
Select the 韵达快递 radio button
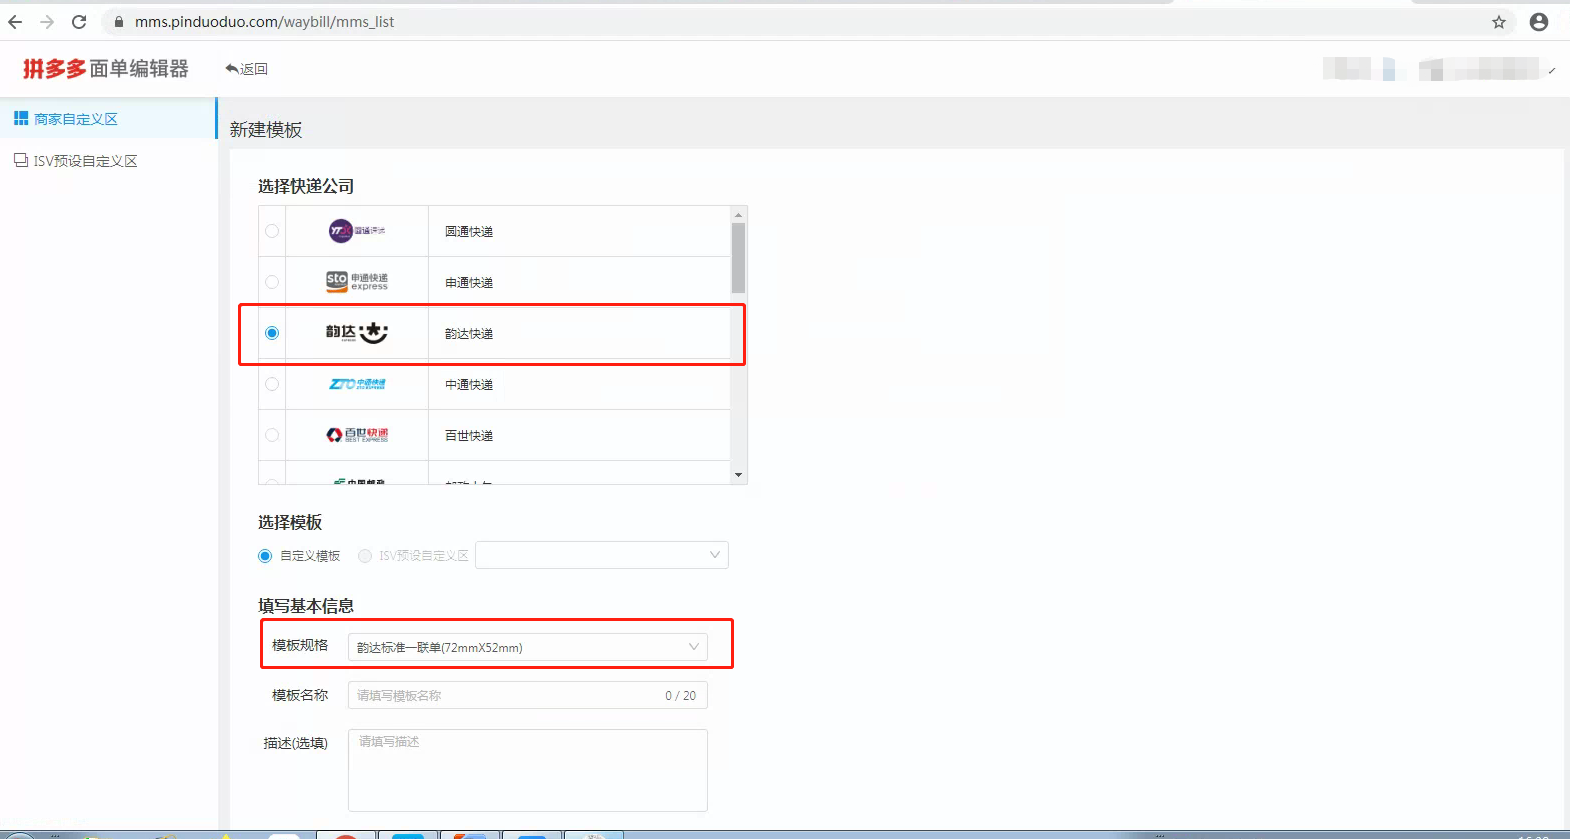click(272, 333)
